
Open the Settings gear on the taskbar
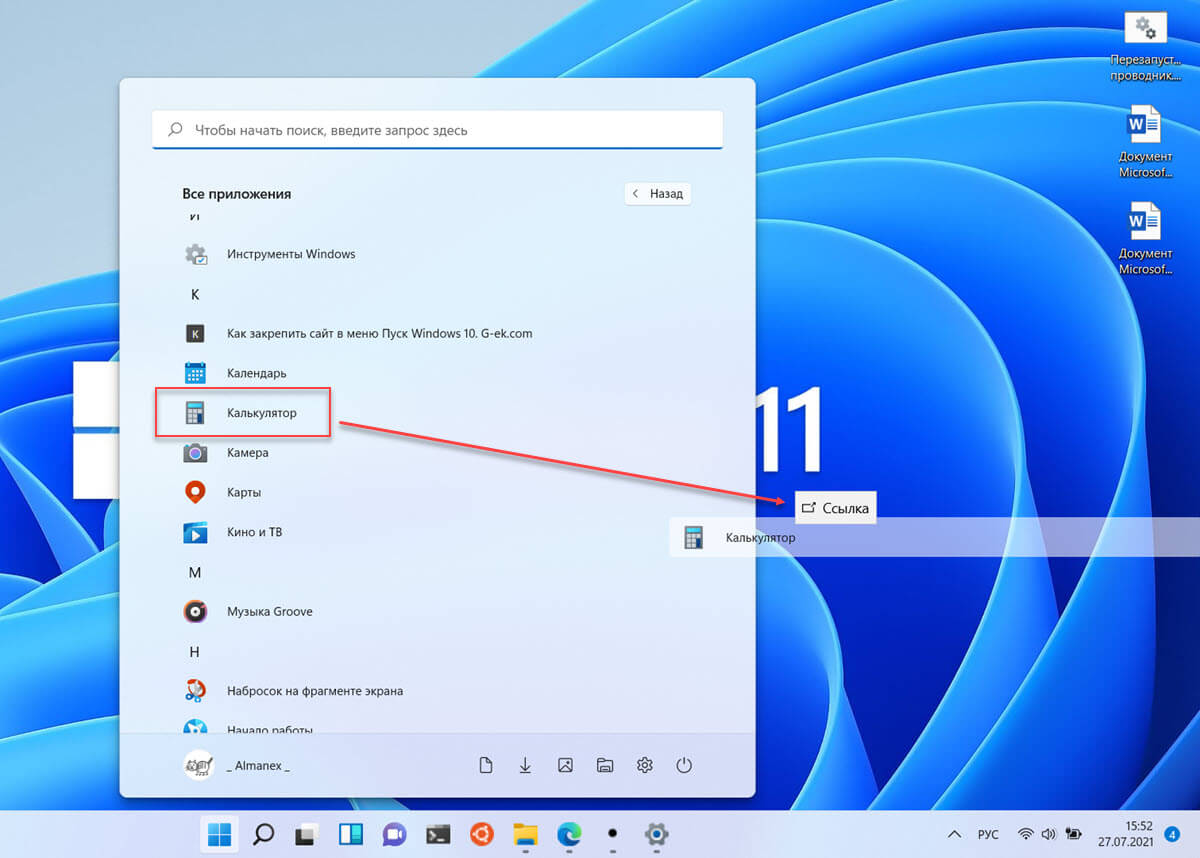tap(656, 834)
